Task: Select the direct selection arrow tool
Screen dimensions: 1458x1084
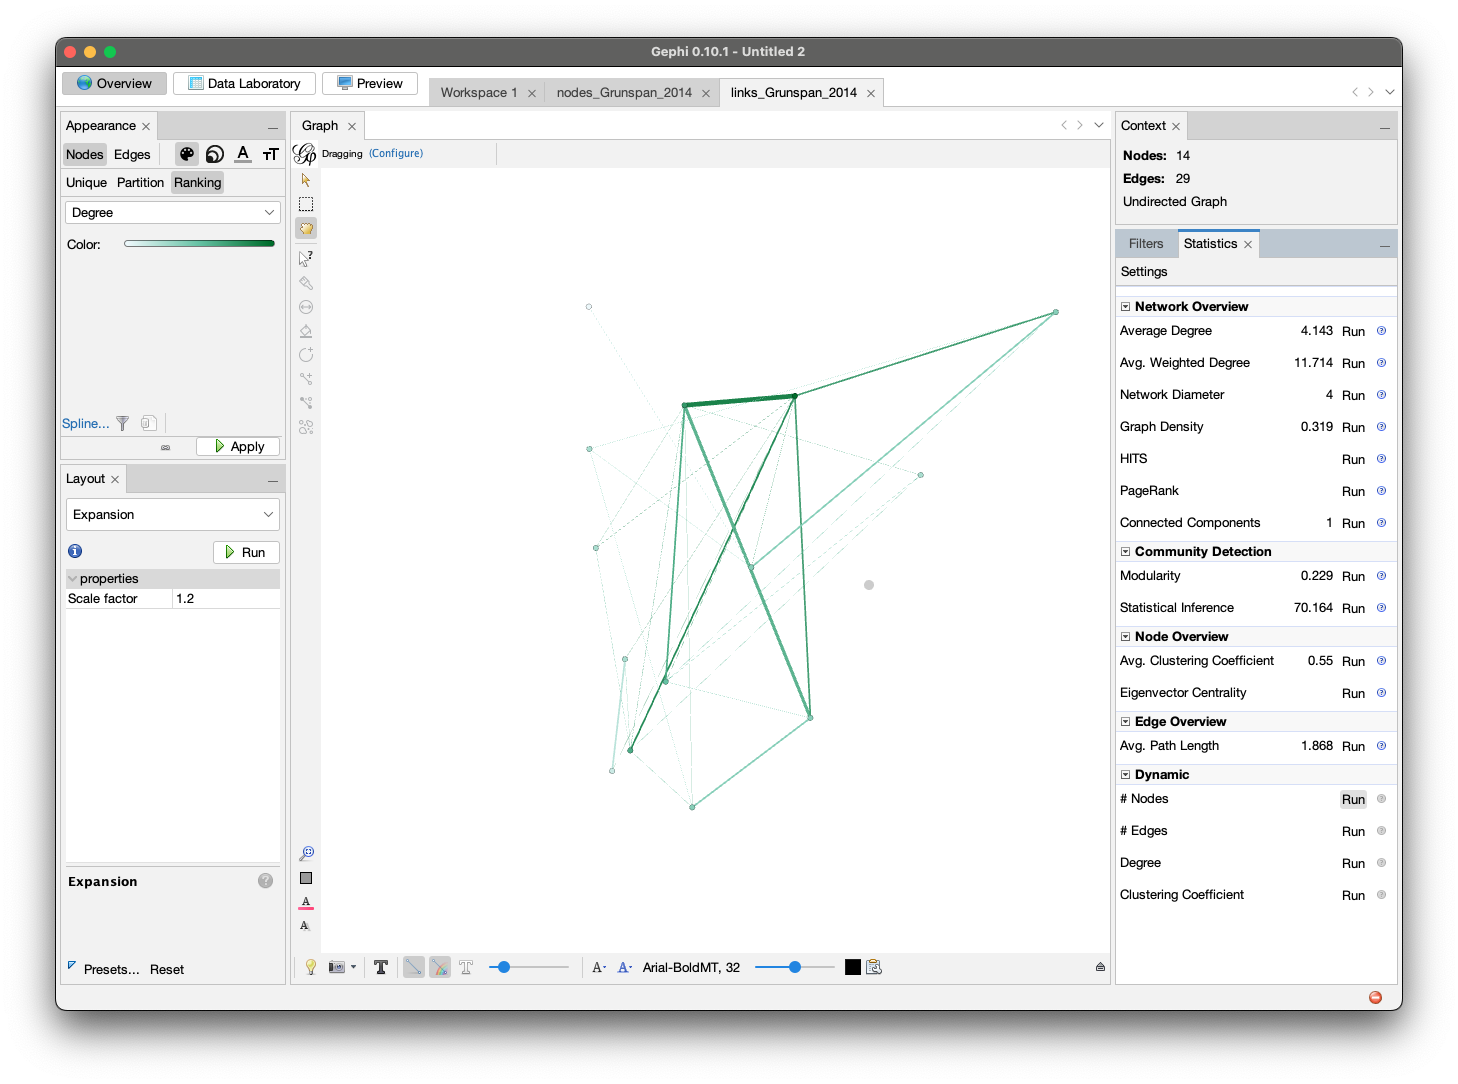Action: click(x=306, y=180)
